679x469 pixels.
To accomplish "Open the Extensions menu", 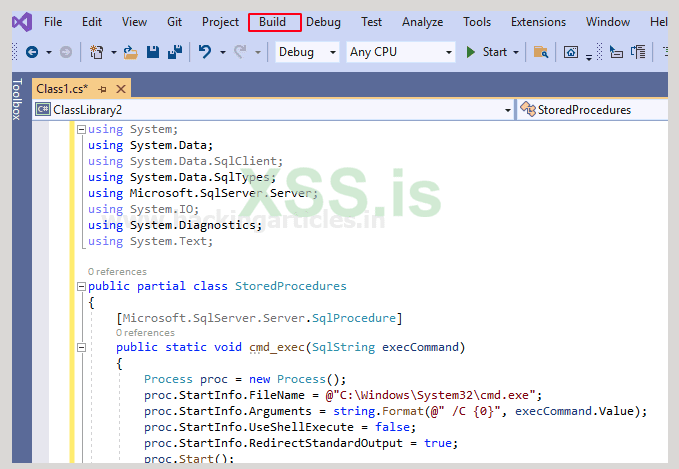I will [x=538, y=22].
